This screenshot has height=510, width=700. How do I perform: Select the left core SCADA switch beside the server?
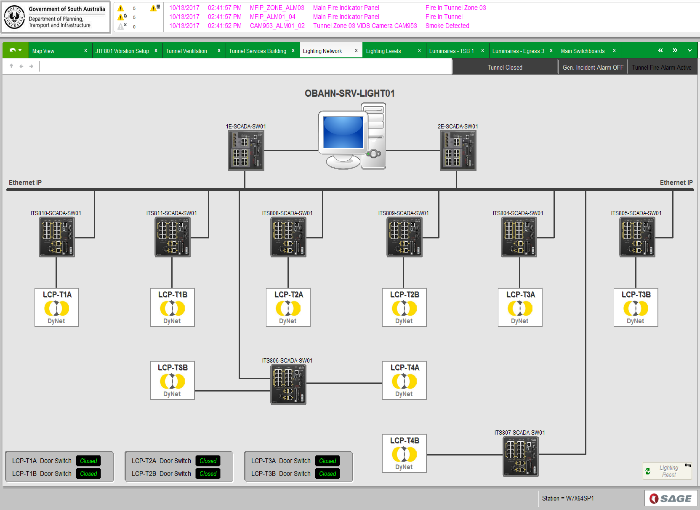coord(245,151)
